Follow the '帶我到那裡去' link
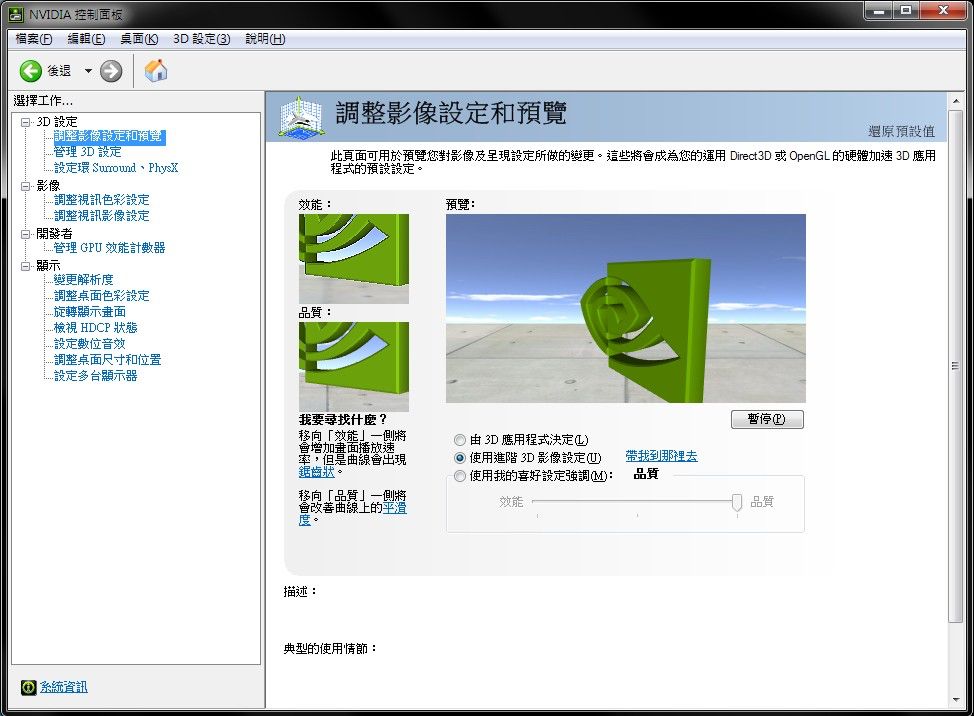This screenshot has width=974, height=716. (x=661, y=456)
